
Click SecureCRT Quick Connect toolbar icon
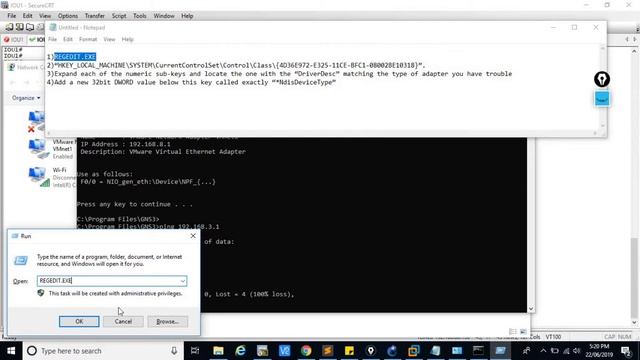19,27
